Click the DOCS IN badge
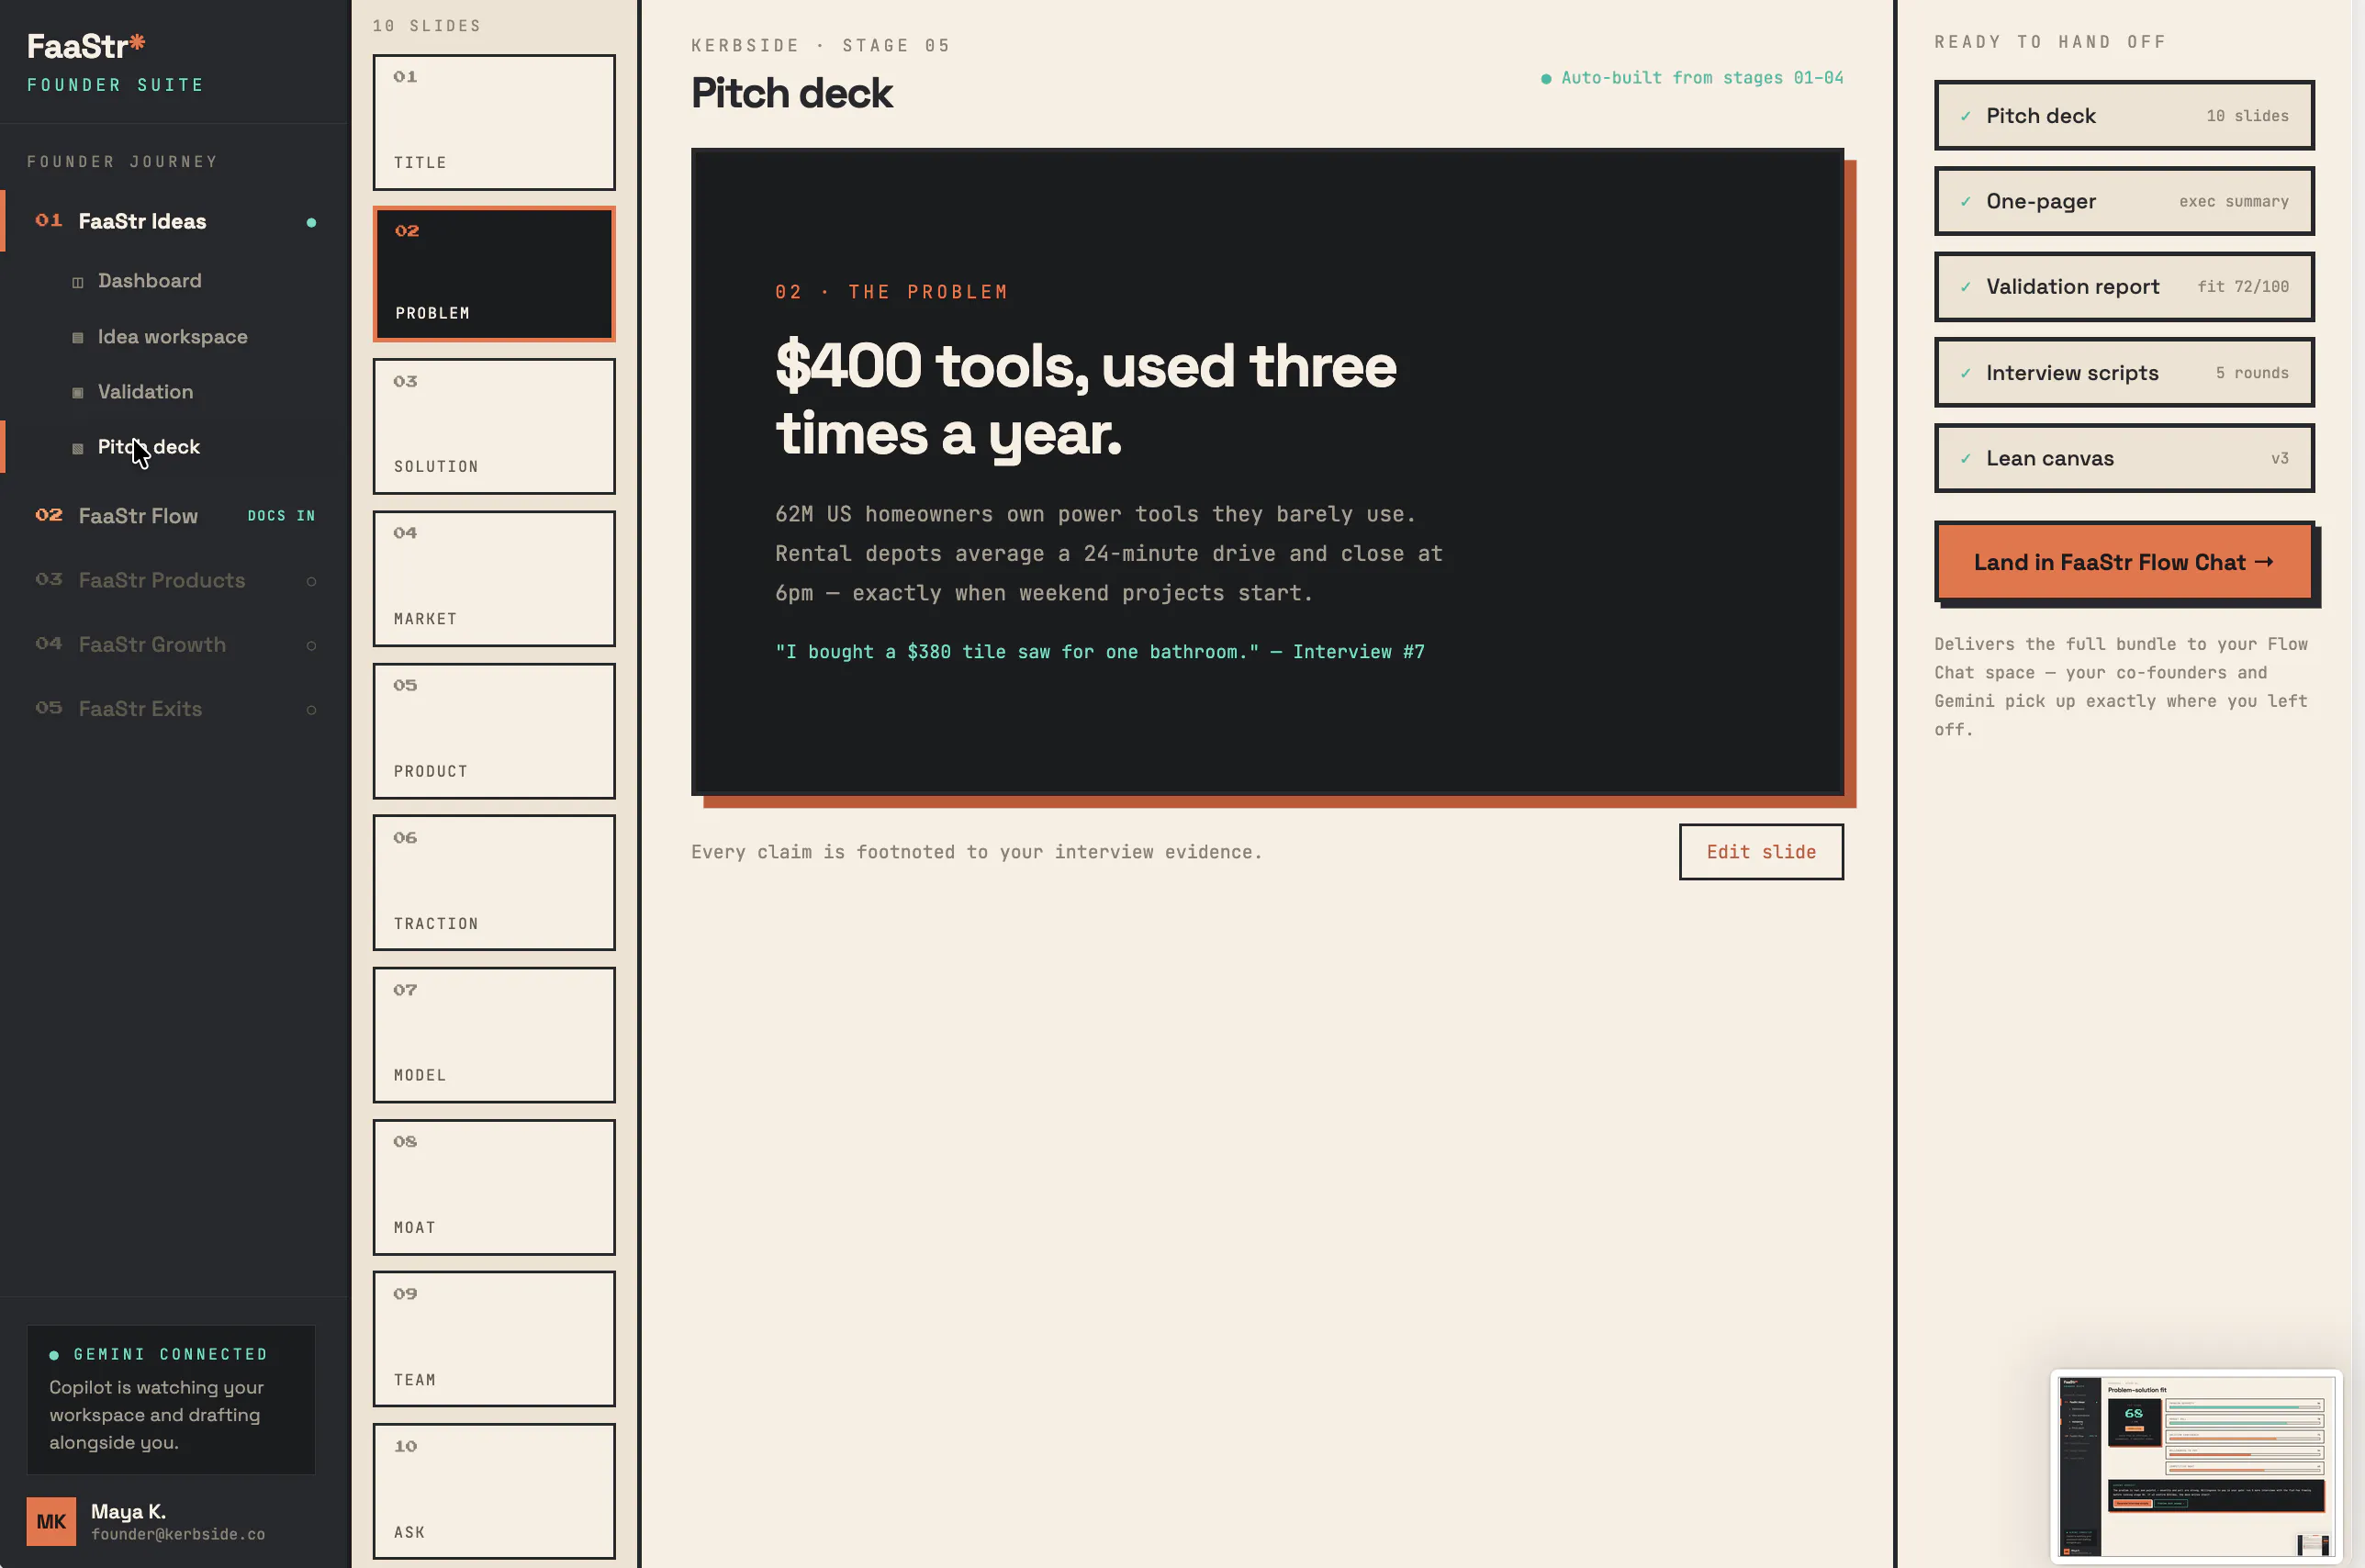The image size is (2365, 1568). tap(281, 516)
